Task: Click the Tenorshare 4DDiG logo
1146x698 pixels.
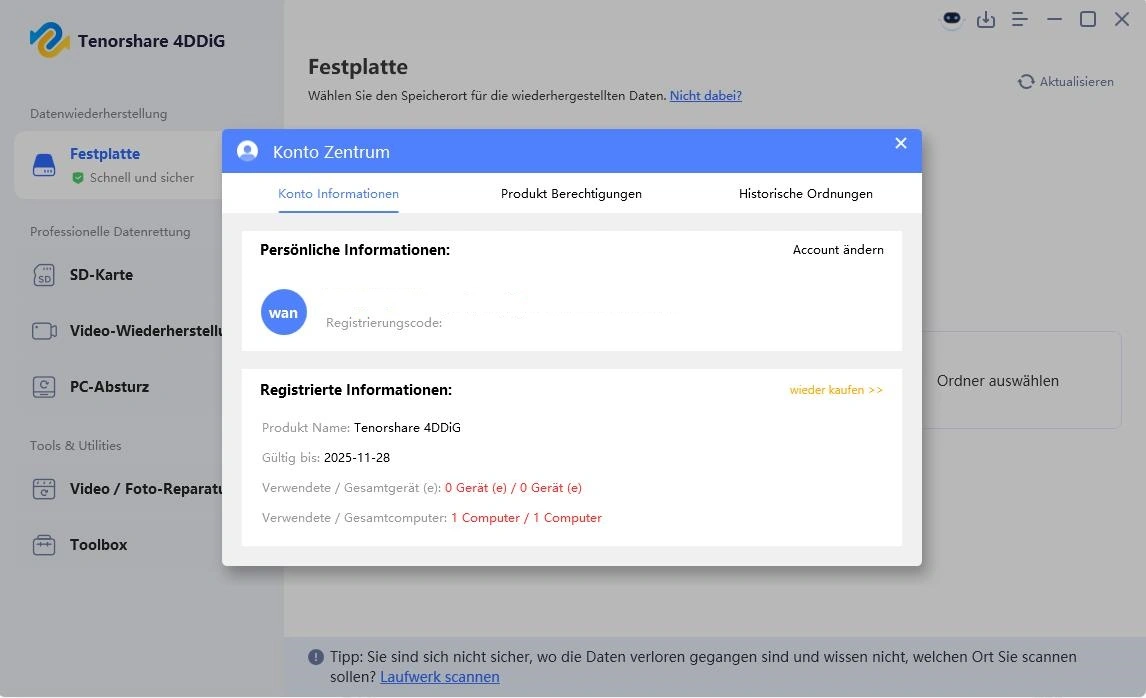Action: coord(48,41)
